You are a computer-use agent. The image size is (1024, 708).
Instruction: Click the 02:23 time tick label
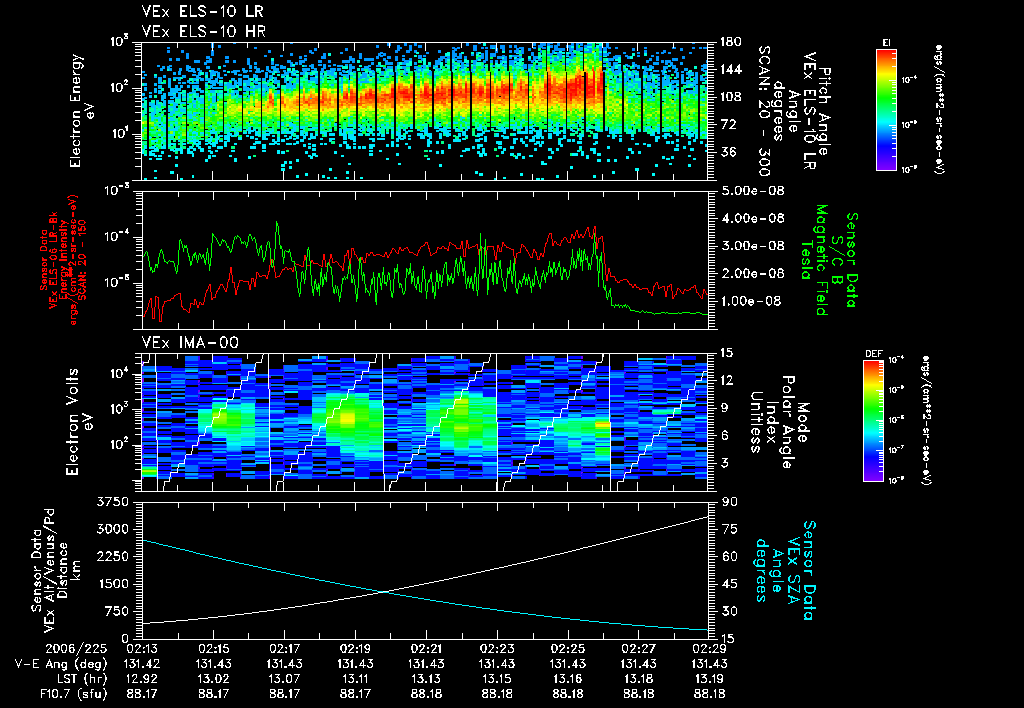[498, 649]
